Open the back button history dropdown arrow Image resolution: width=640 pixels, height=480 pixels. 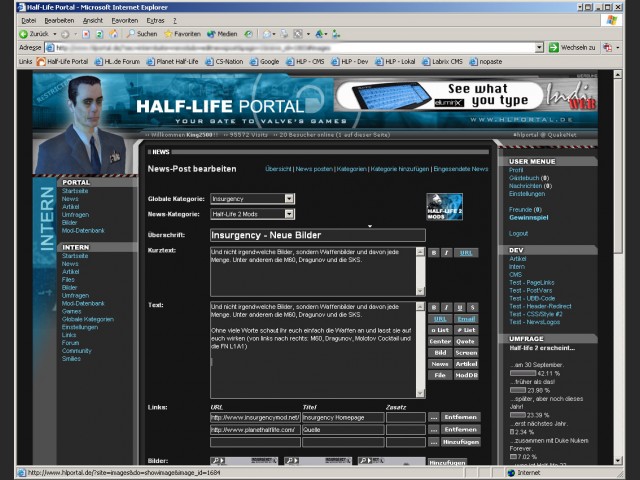tap(55, 34)
